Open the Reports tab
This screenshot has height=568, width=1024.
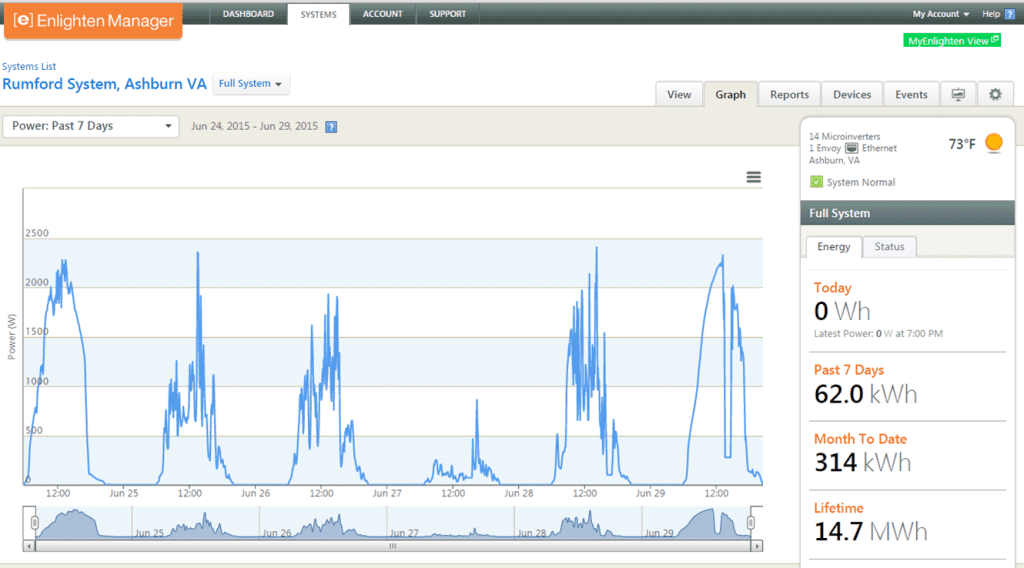click(789, 95)
